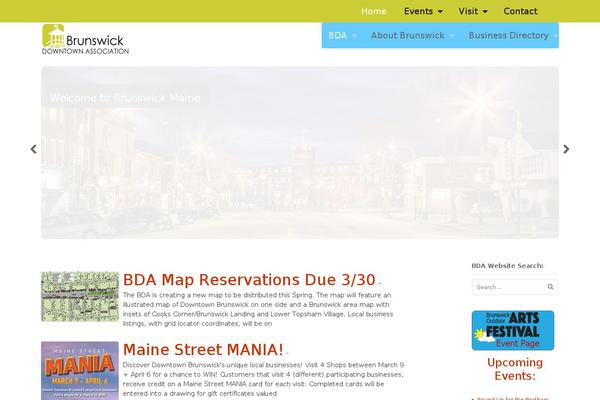Click the Brunswick Downtown Association logo
The height and width of the screenshot is (400, 600).
[85, 39]
